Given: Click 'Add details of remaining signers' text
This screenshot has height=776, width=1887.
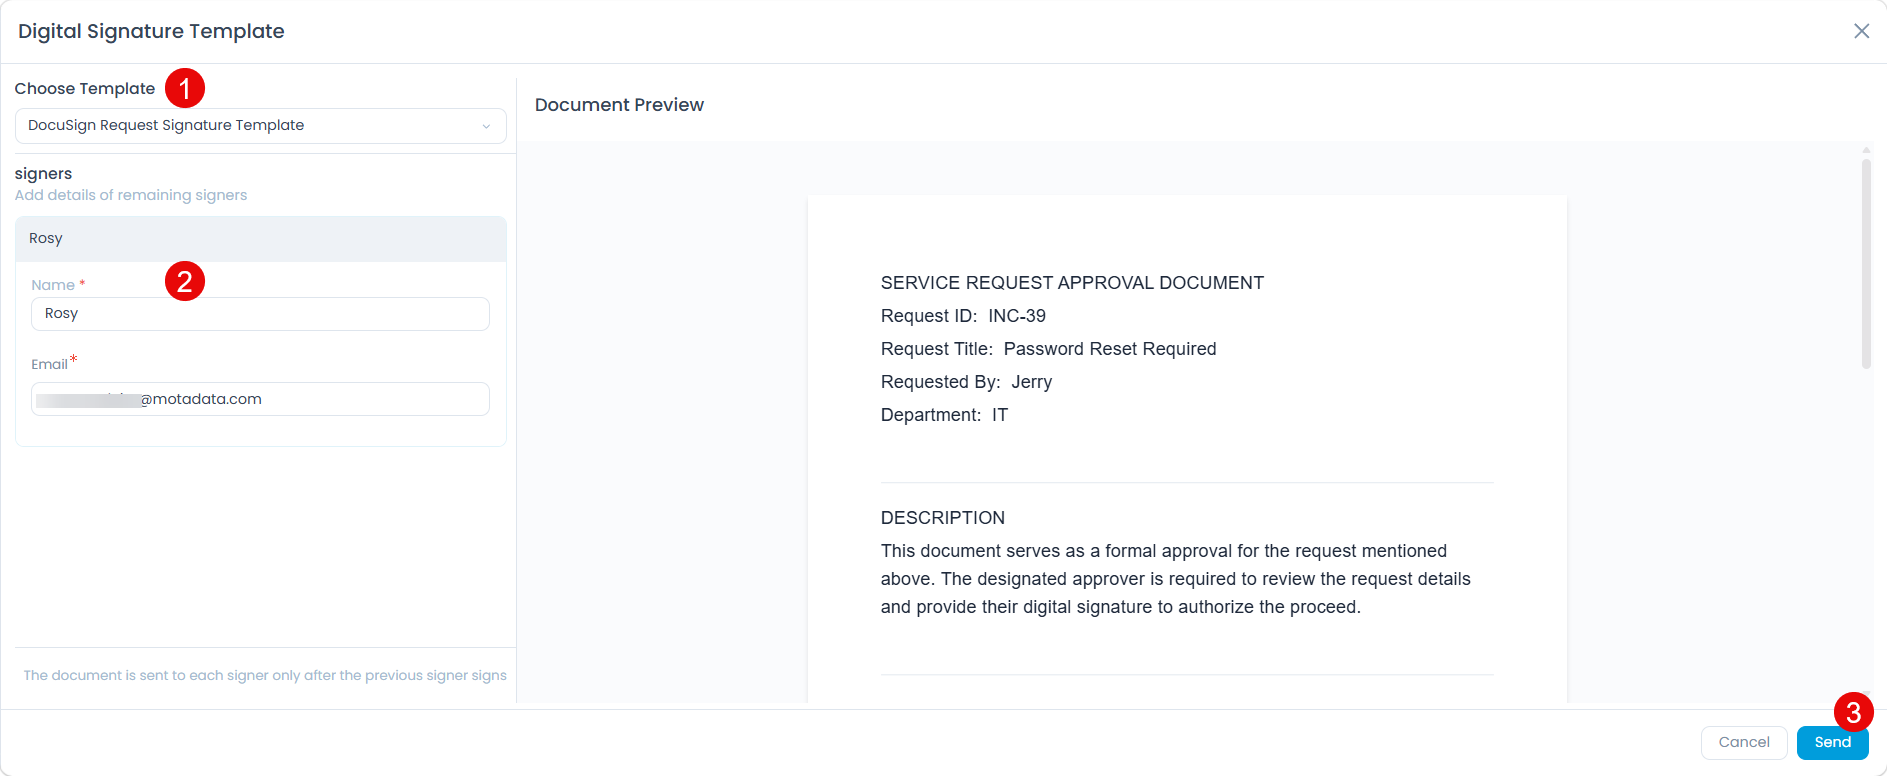Looking at the screenshot, I should [x=131, y=195].
